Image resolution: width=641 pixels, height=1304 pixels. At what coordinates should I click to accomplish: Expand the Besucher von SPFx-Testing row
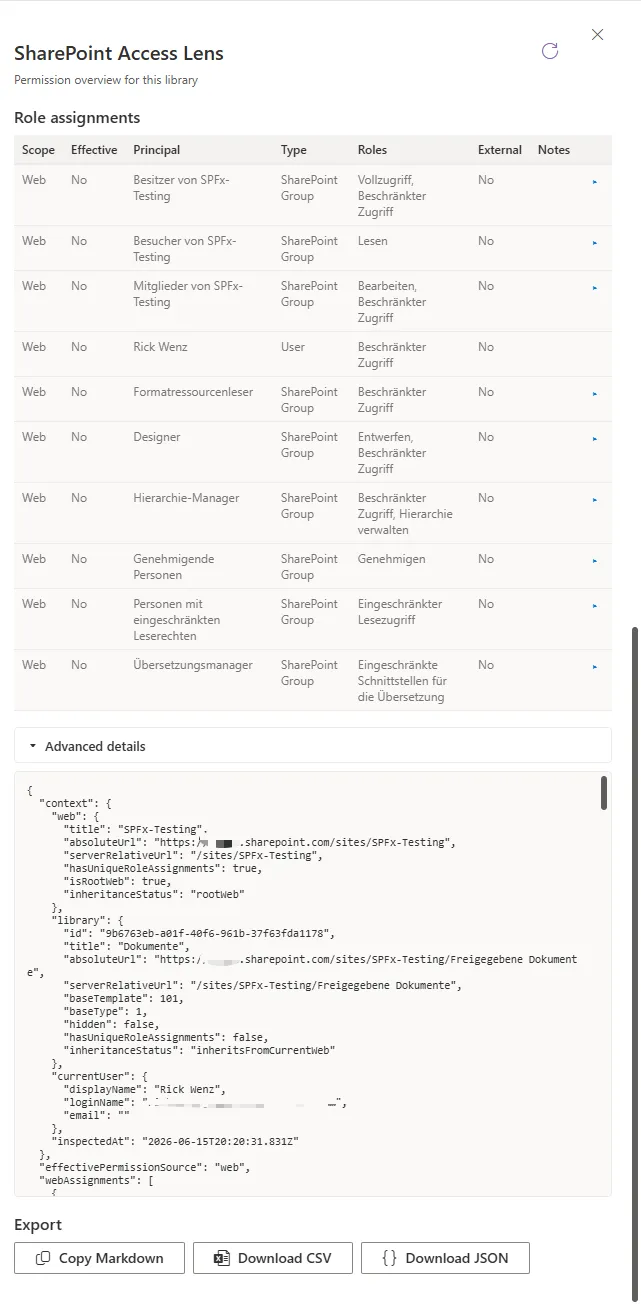click(595, 243)
